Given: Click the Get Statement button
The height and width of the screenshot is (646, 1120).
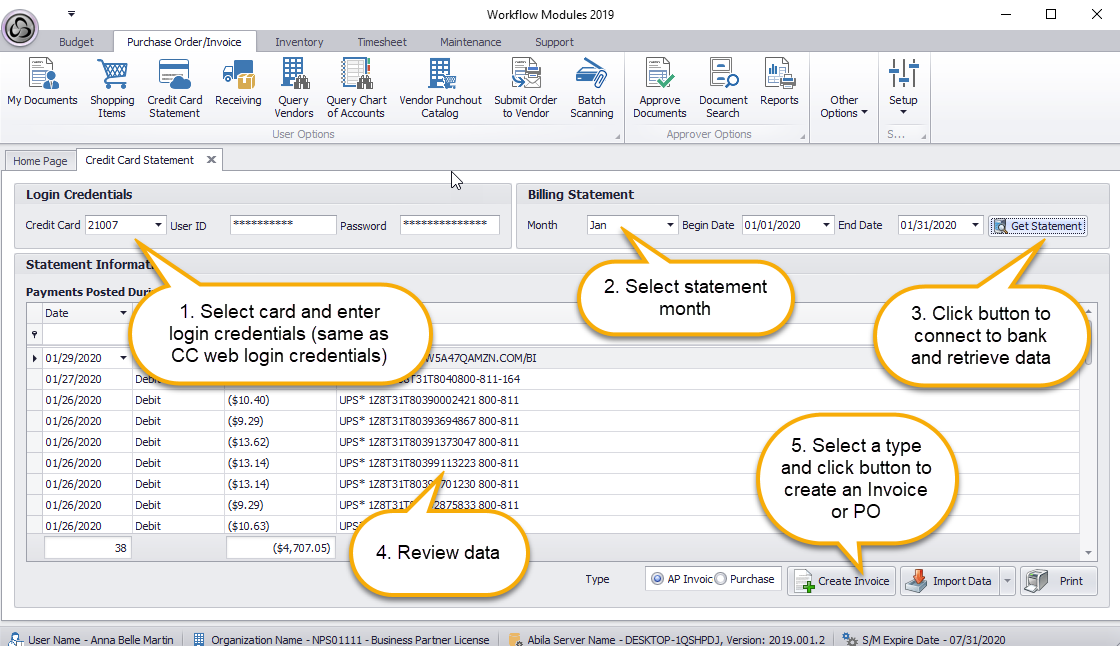Looking at the screenshot, I should pyautogui.click(x=1037, y=226).
